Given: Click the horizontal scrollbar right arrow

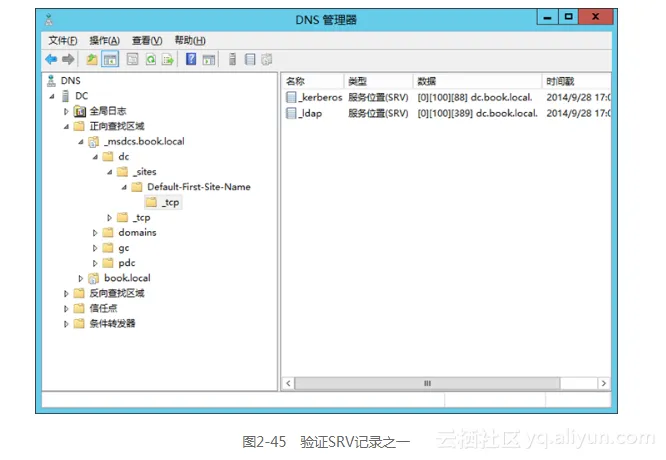Looking at the screenshot, I should (x=604, y=384).
